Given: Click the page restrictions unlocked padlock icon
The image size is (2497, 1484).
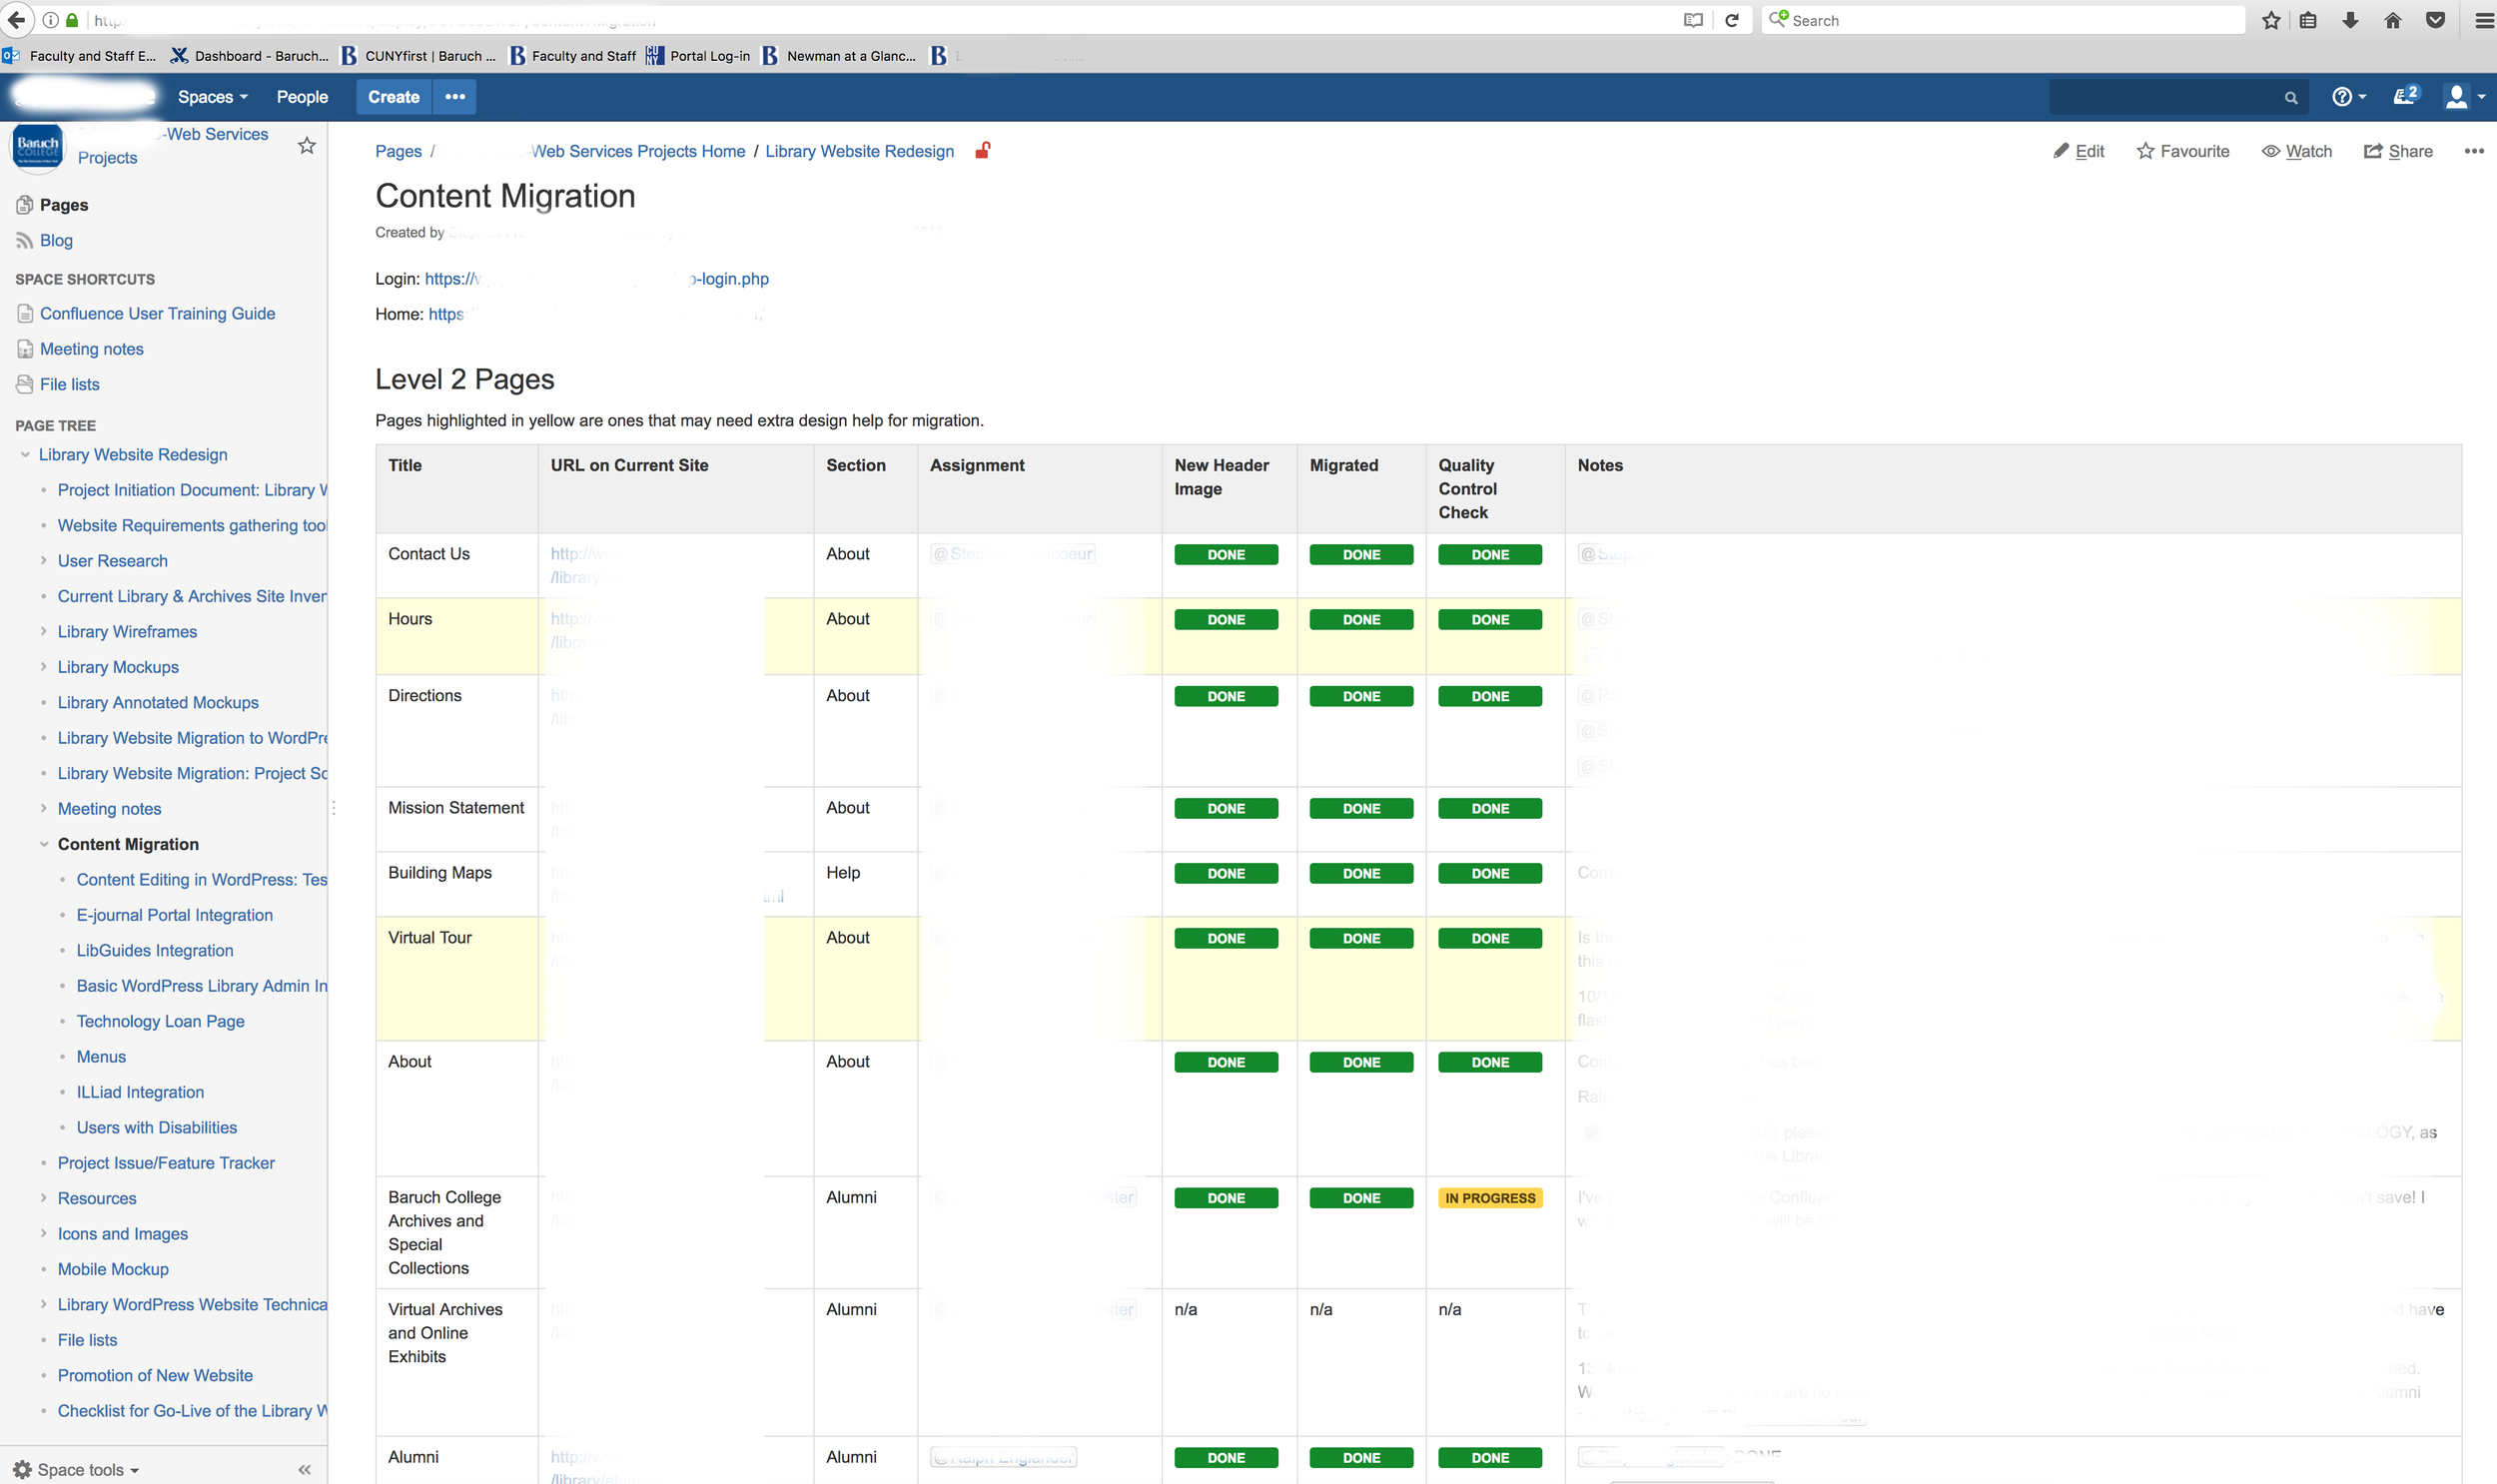Looking at the screenshot, I should tap(982, 151).
